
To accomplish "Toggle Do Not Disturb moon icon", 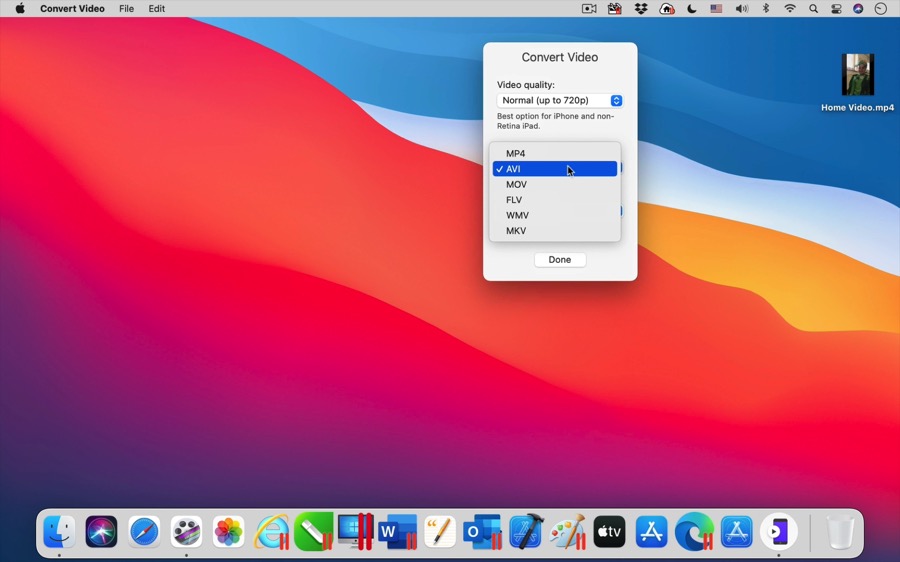I will coord(691,9).
